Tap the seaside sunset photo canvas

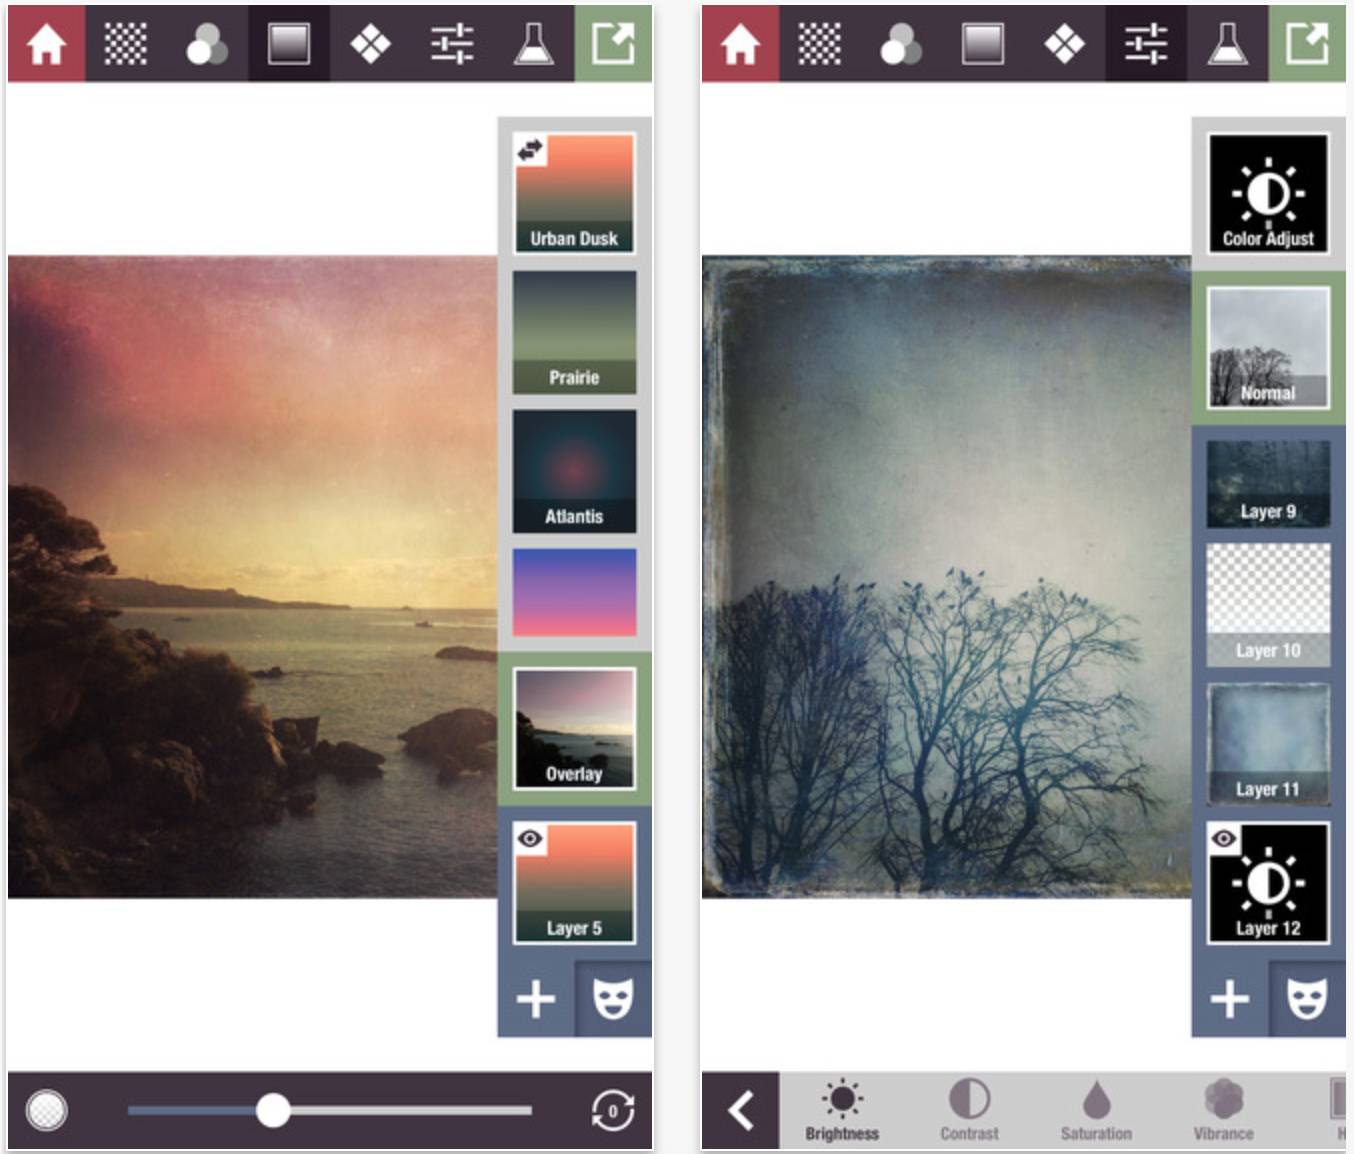click(253, 577)
